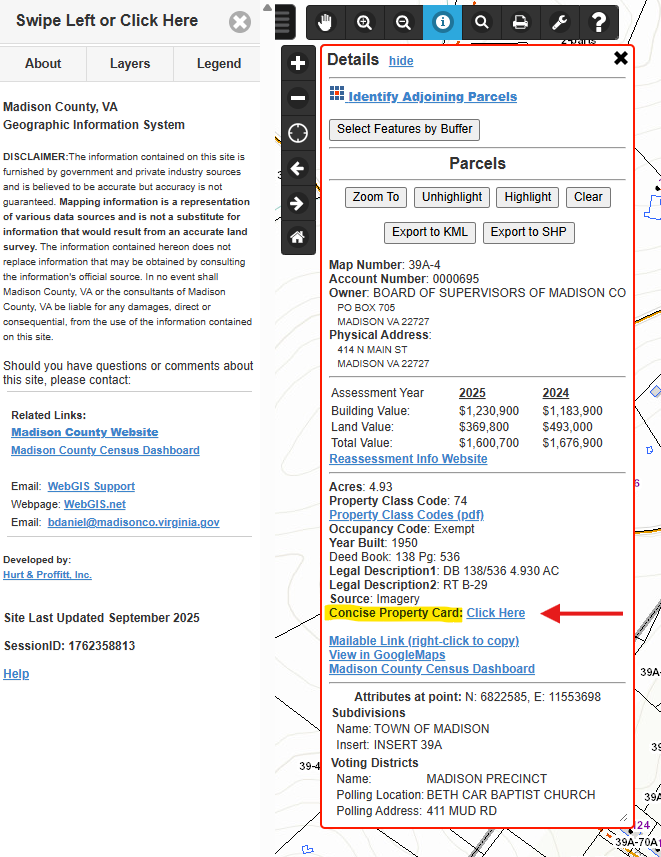Open Census Dashboard link in Details panel

coord(432,669)
